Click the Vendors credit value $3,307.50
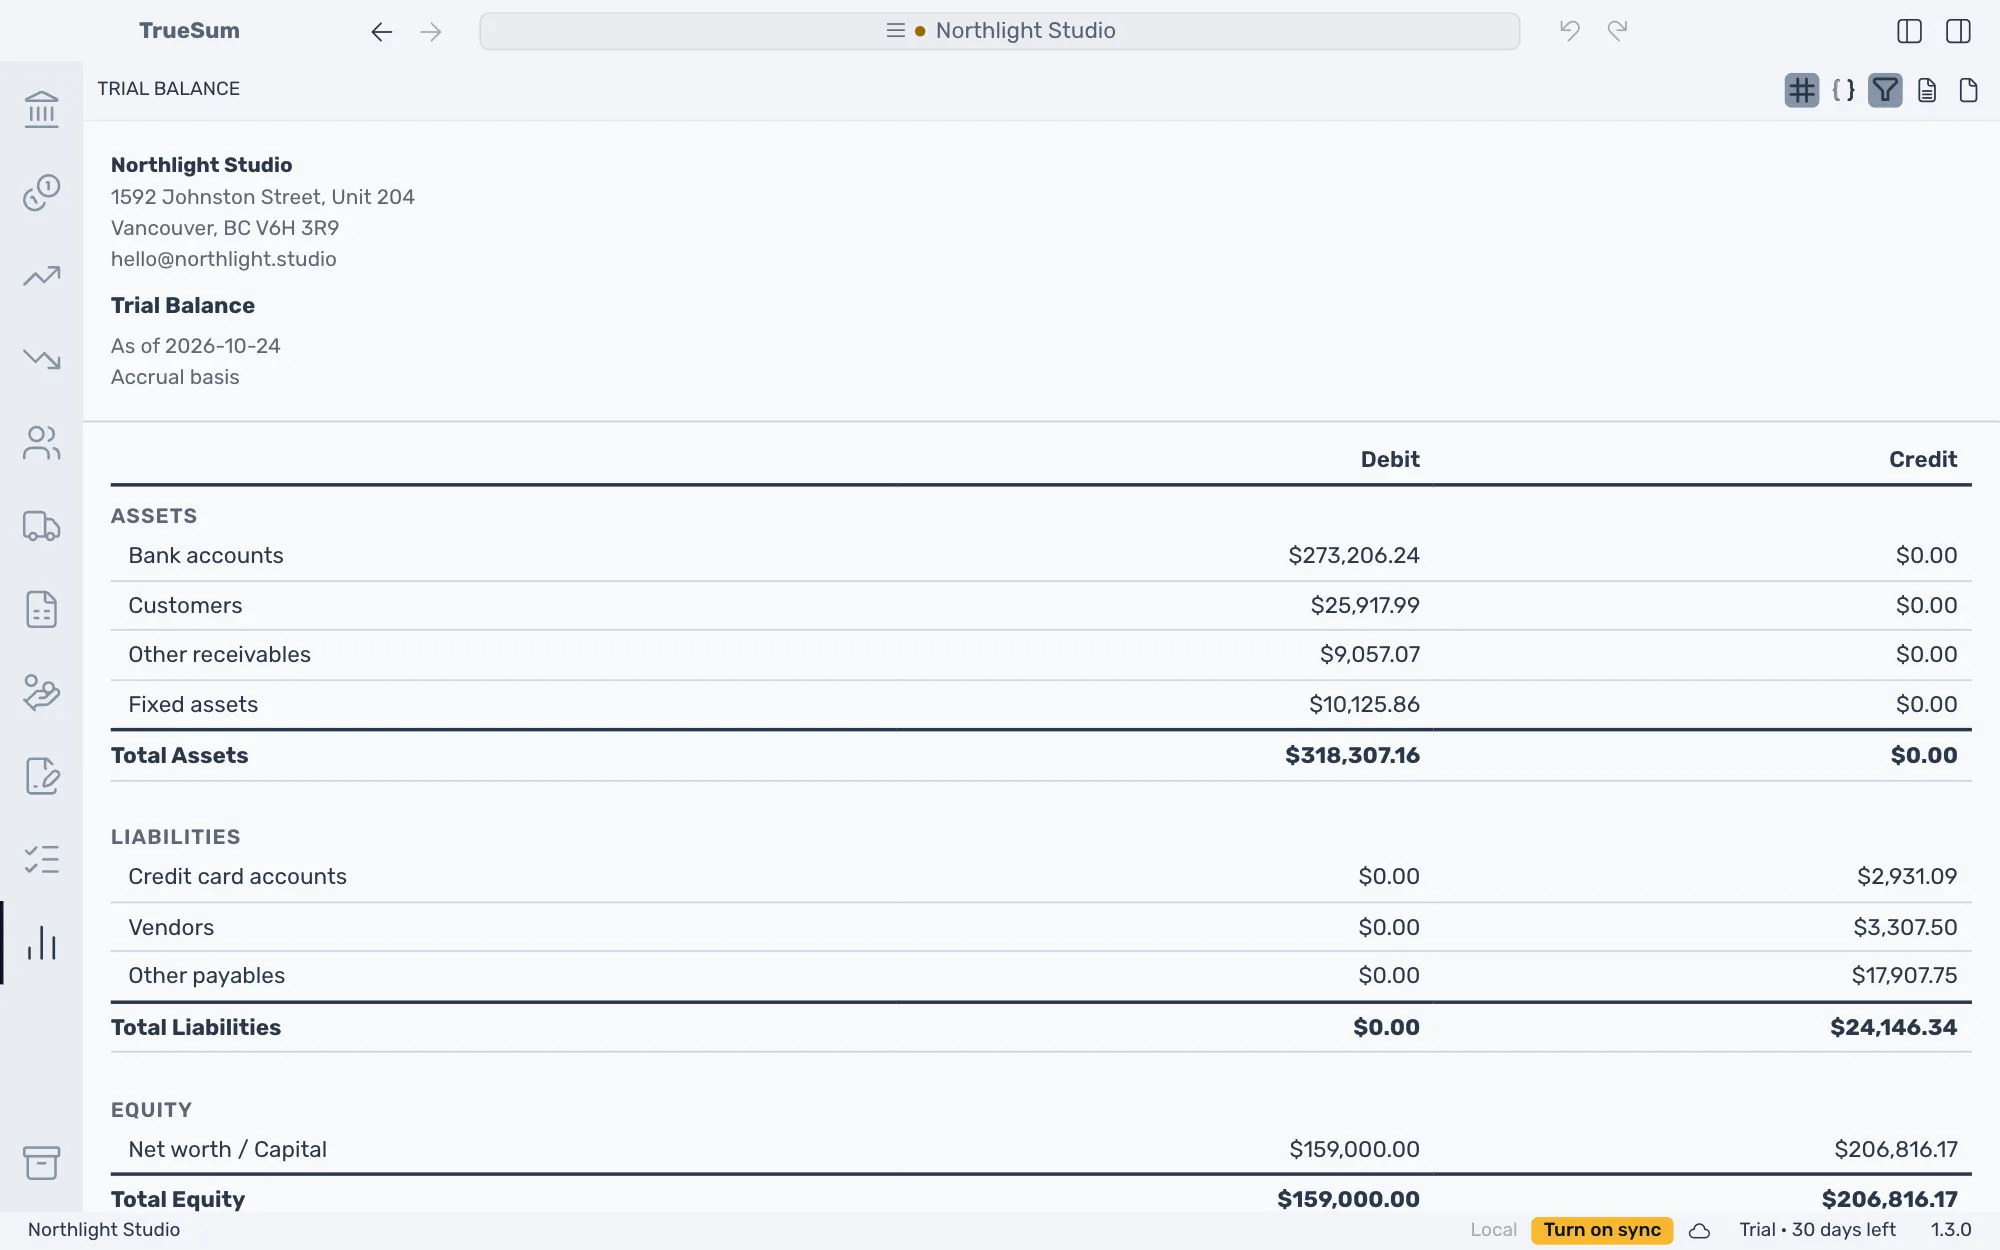Image resolution: width=2000 pixels, height=1250 pixels. (1905, 928)
